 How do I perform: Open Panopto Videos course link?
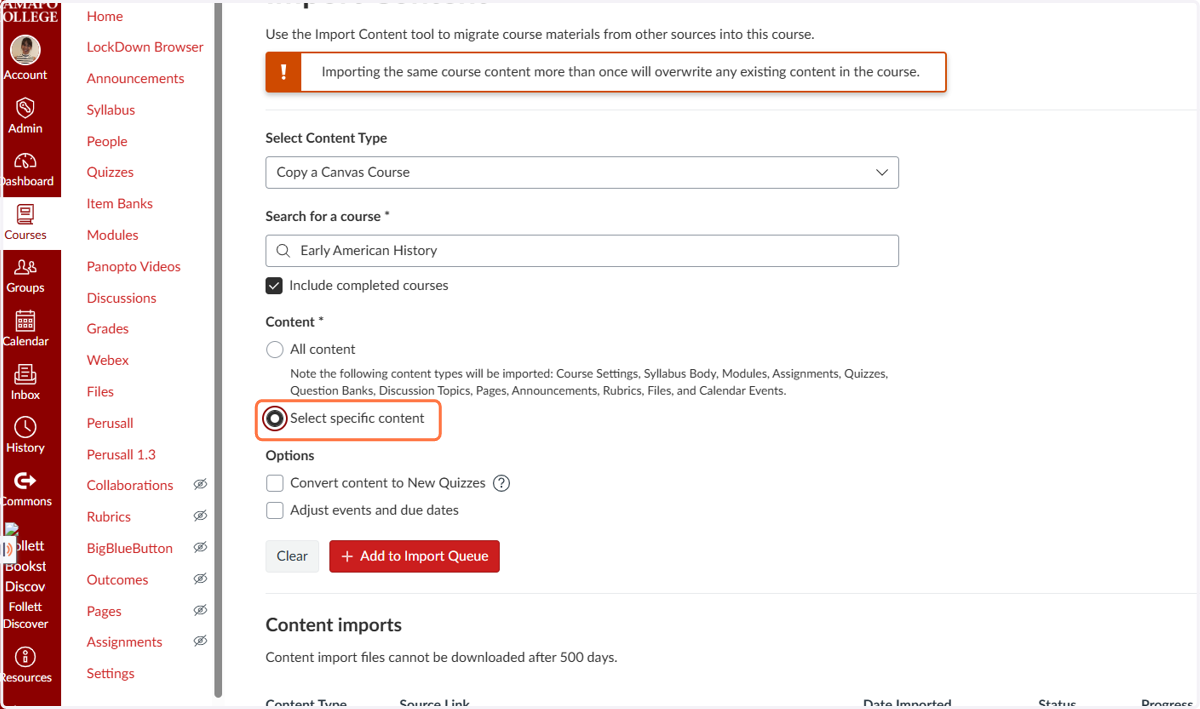point(134,266)
